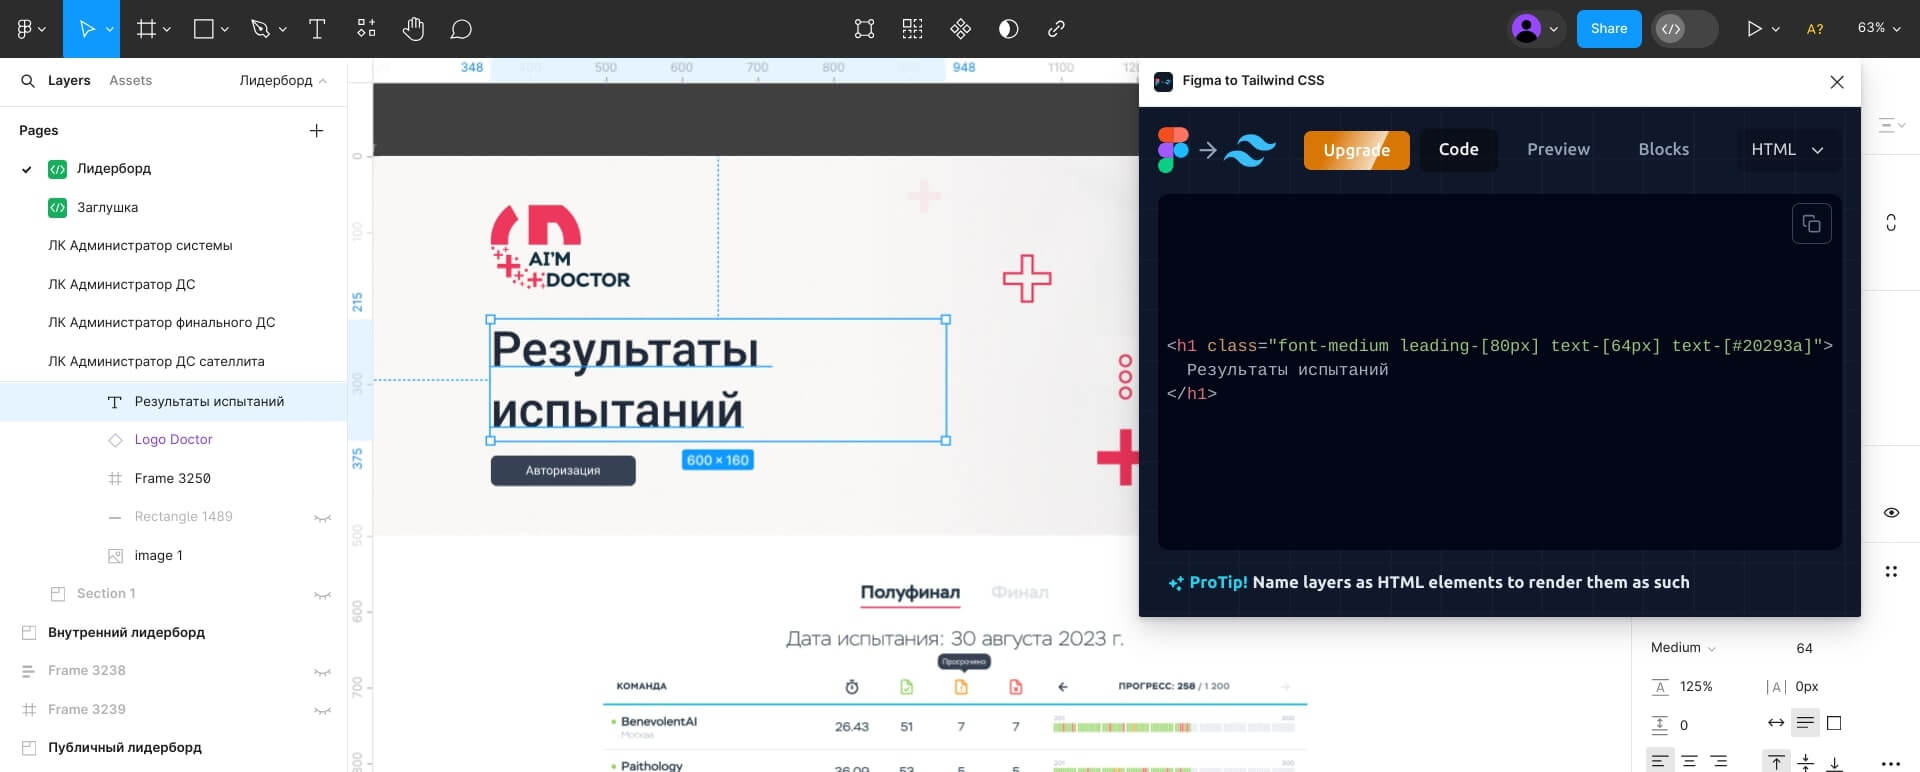Viewport: 1920px width, 772px height.
Task: Align text left
Action: (1659, 762)
